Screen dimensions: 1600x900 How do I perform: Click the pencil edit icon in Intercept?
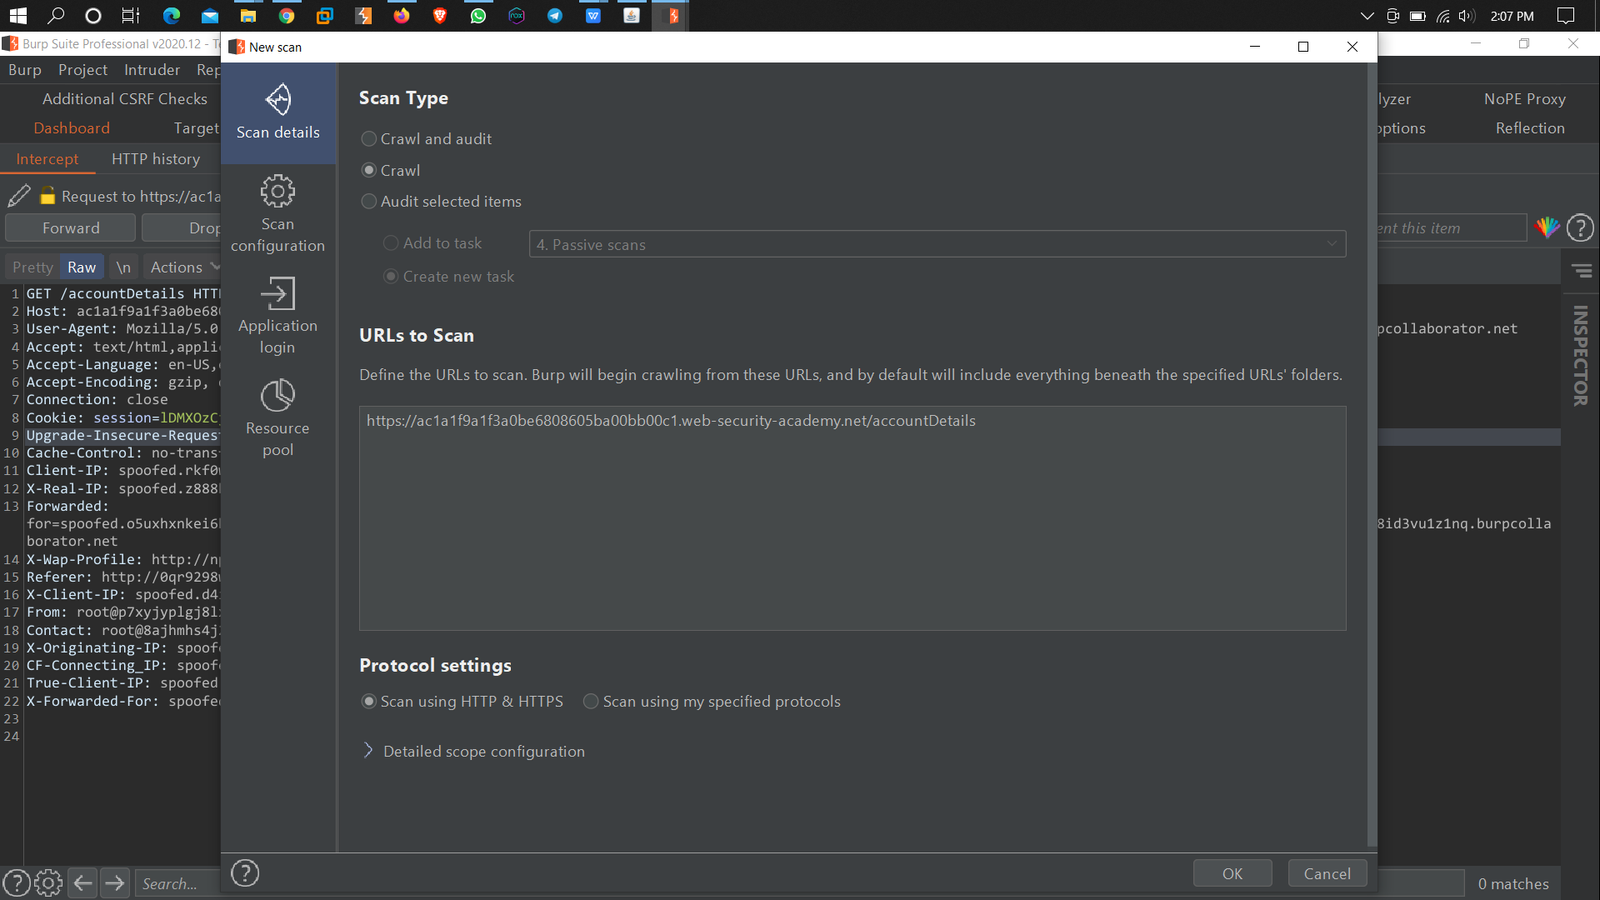point(19,196)
